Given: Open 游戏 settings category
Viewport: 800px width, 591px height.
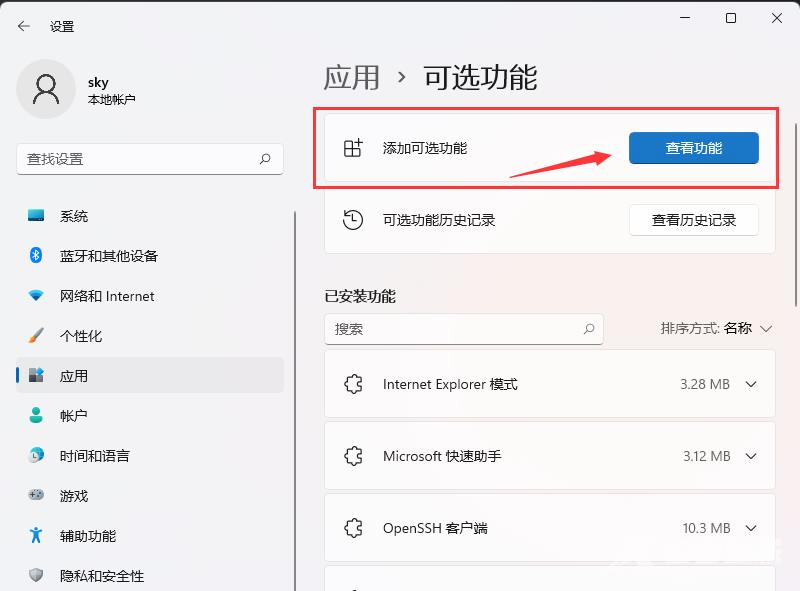Looking at the screenshot, I should (150, 495).
